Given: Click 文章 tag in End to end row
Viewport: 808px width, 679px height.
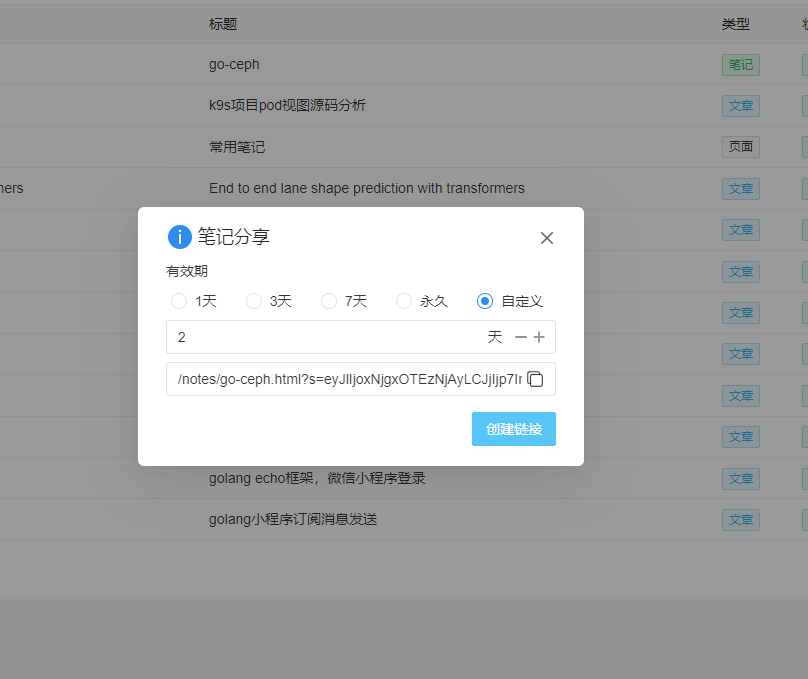Looking at the screenshot, I should (x=741, y=189).
